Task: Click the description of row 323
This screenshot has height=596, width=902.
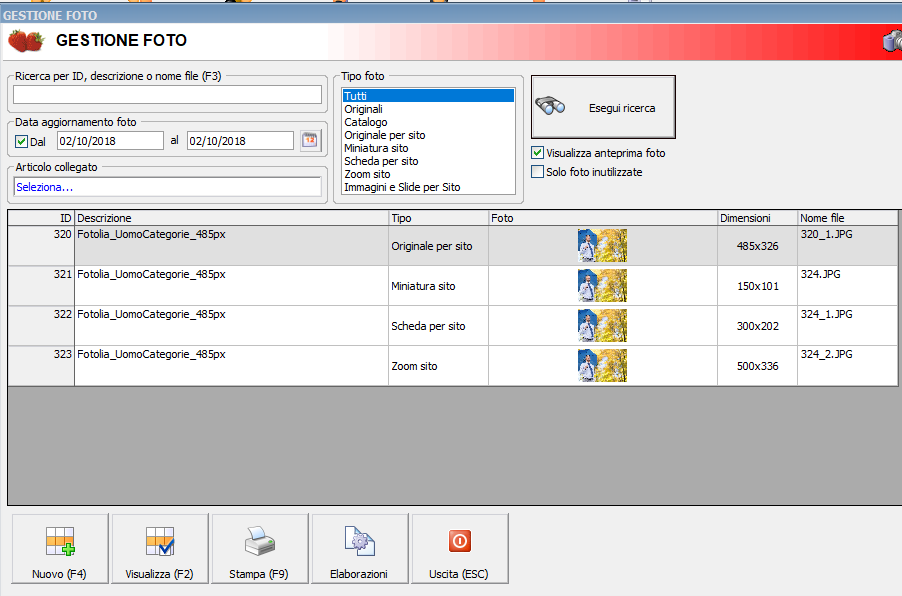Action: [151, 354]
